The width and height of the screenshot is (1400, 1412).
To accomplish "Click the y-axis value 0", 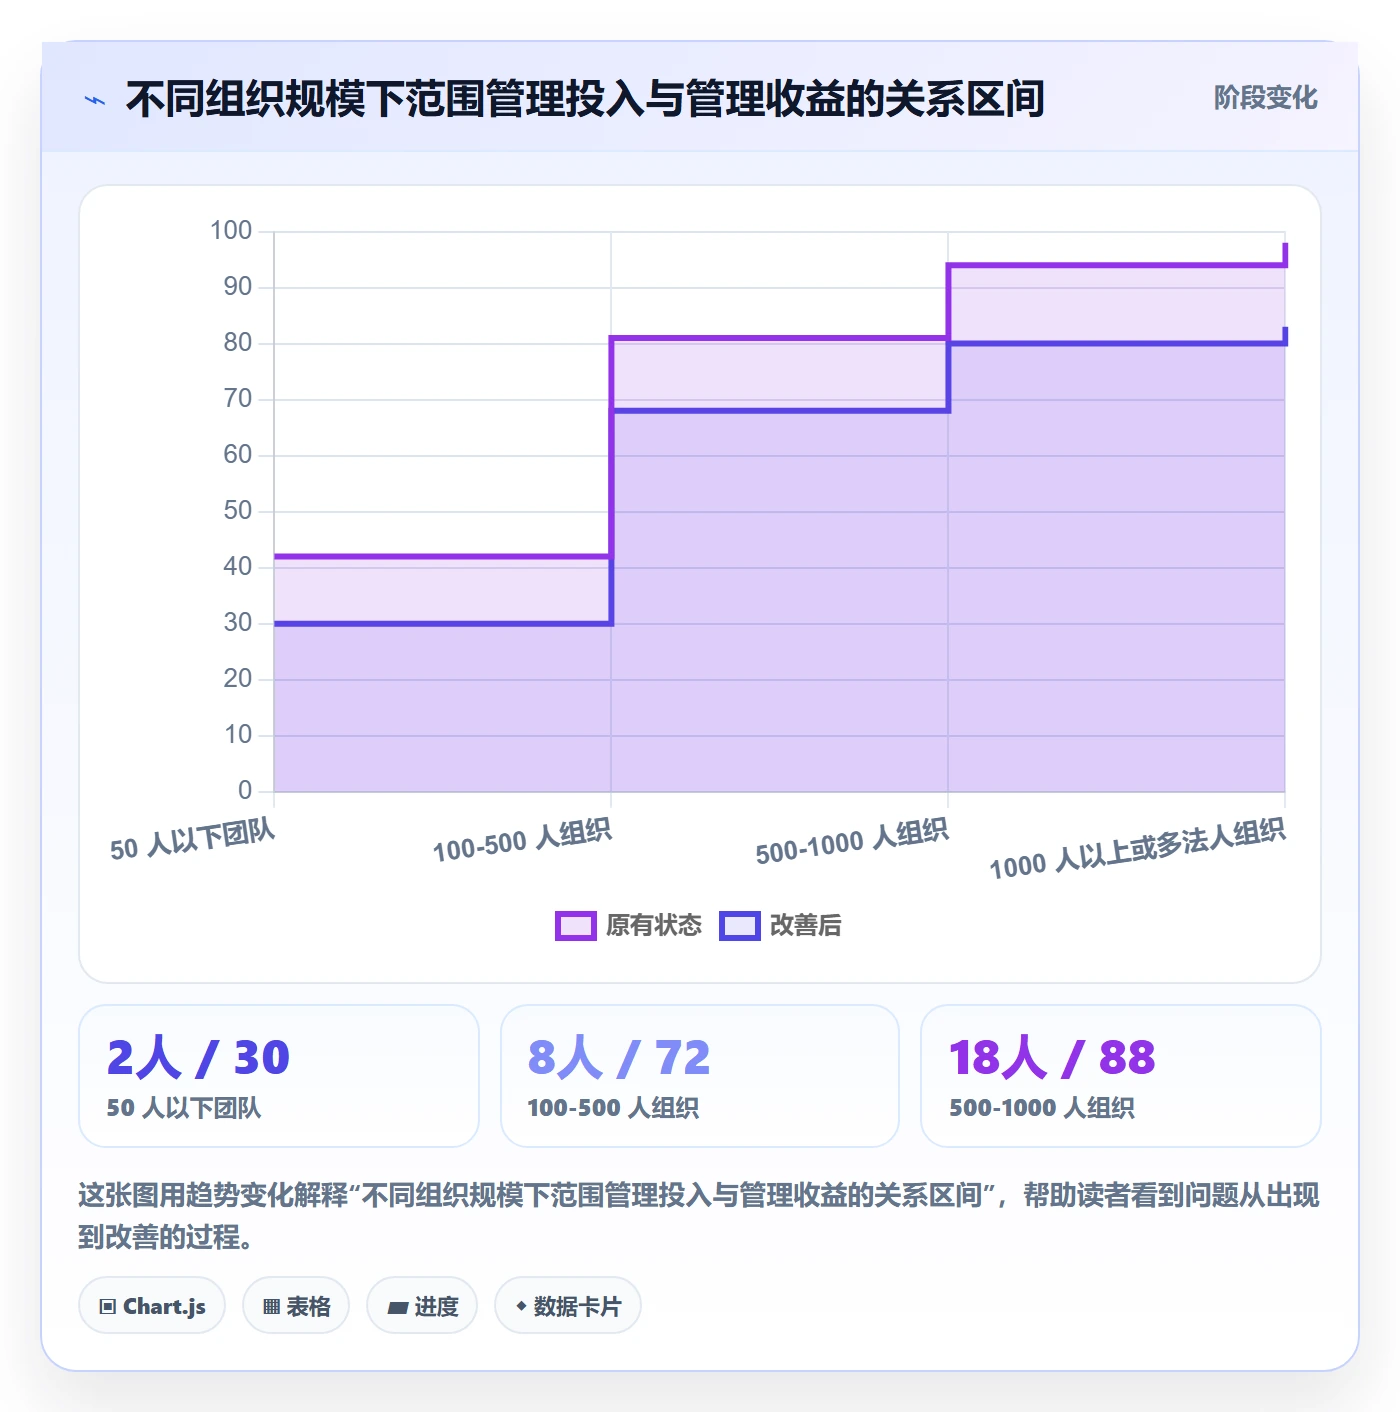I will 245,791.
